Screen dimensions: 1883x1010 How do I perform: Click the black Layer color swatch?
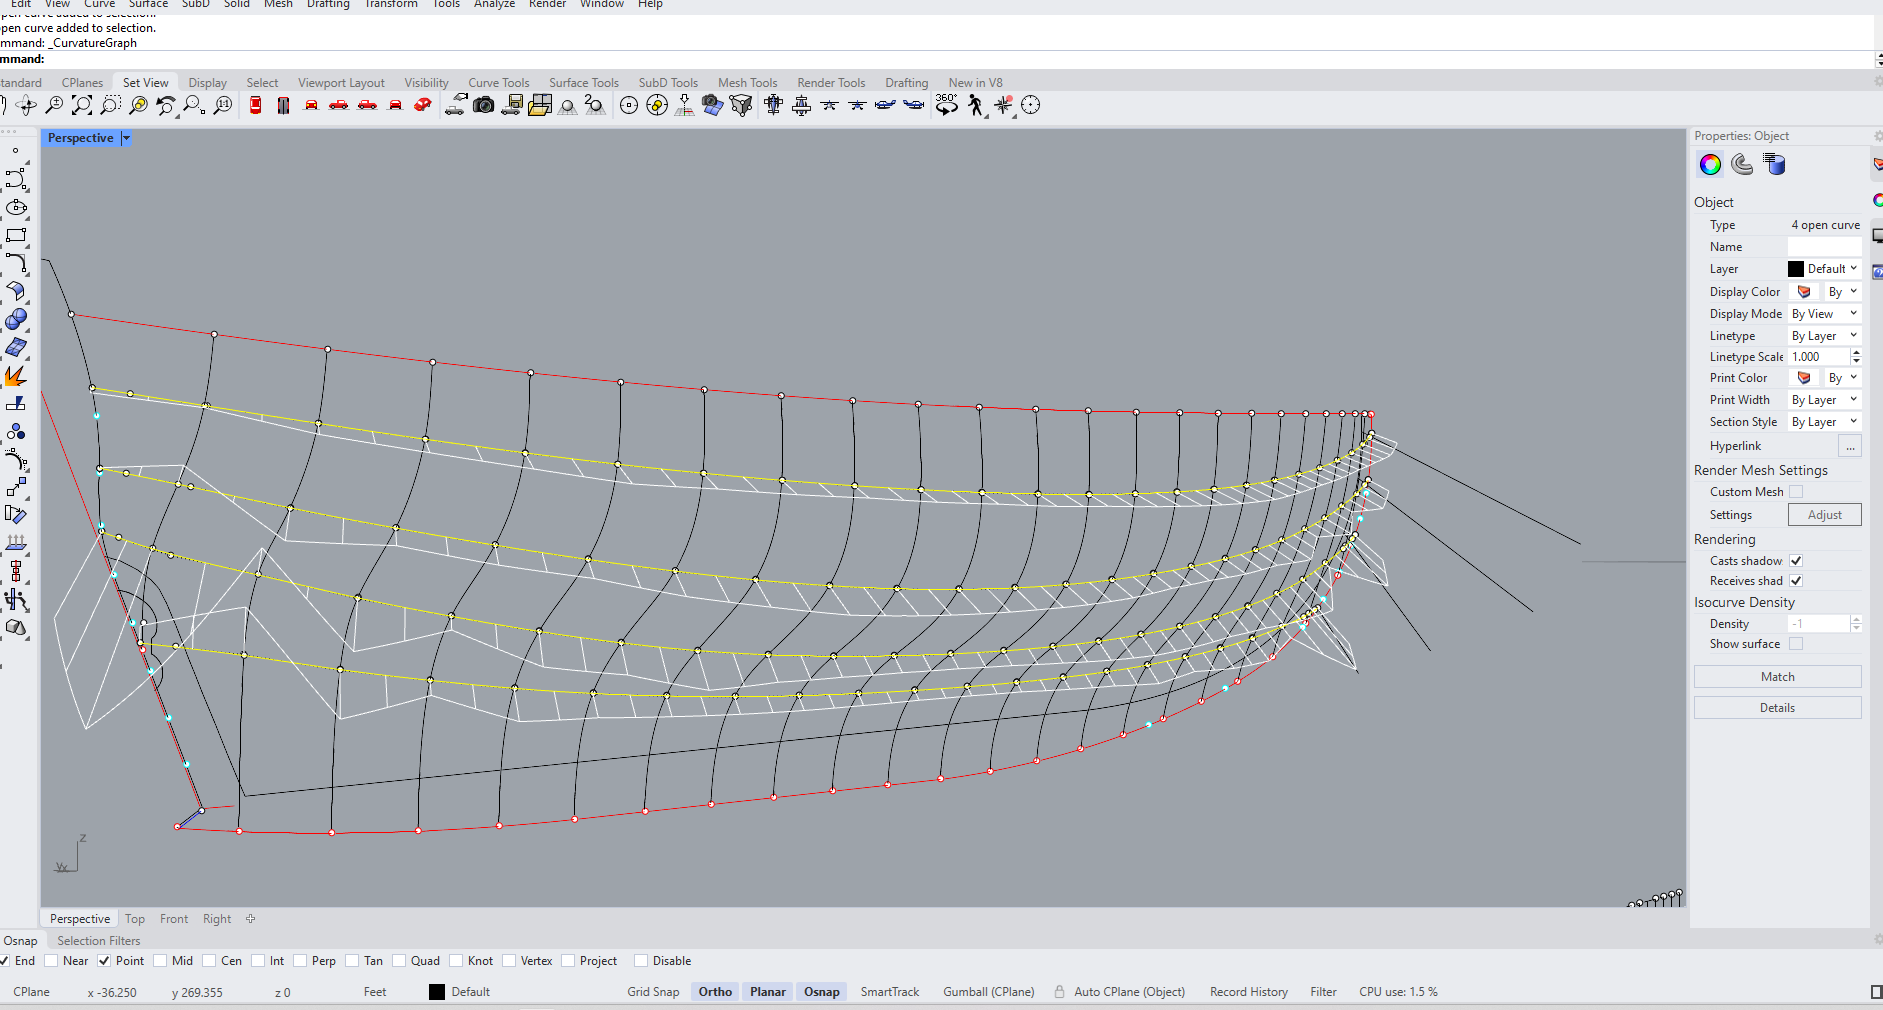(x=1796, y=269)
